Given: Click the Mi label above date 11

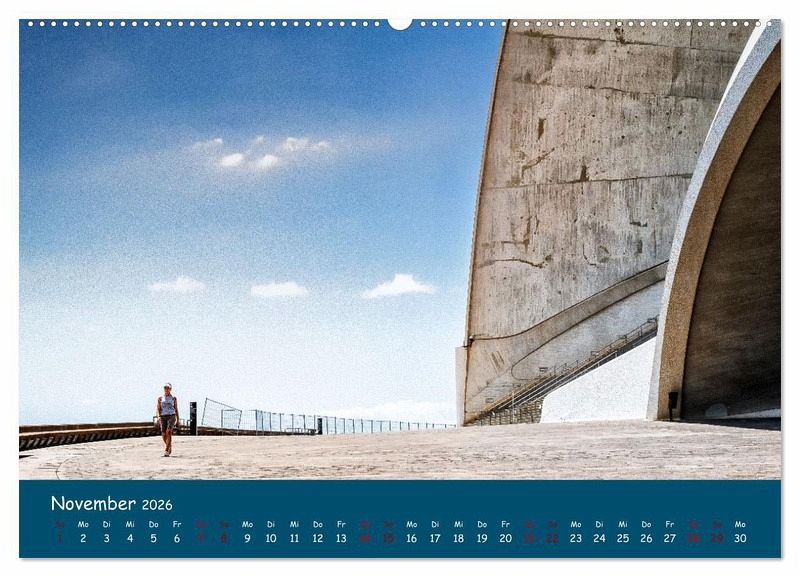Looking at the screenshot, I should pyautogui.click(x=294, y=524).
